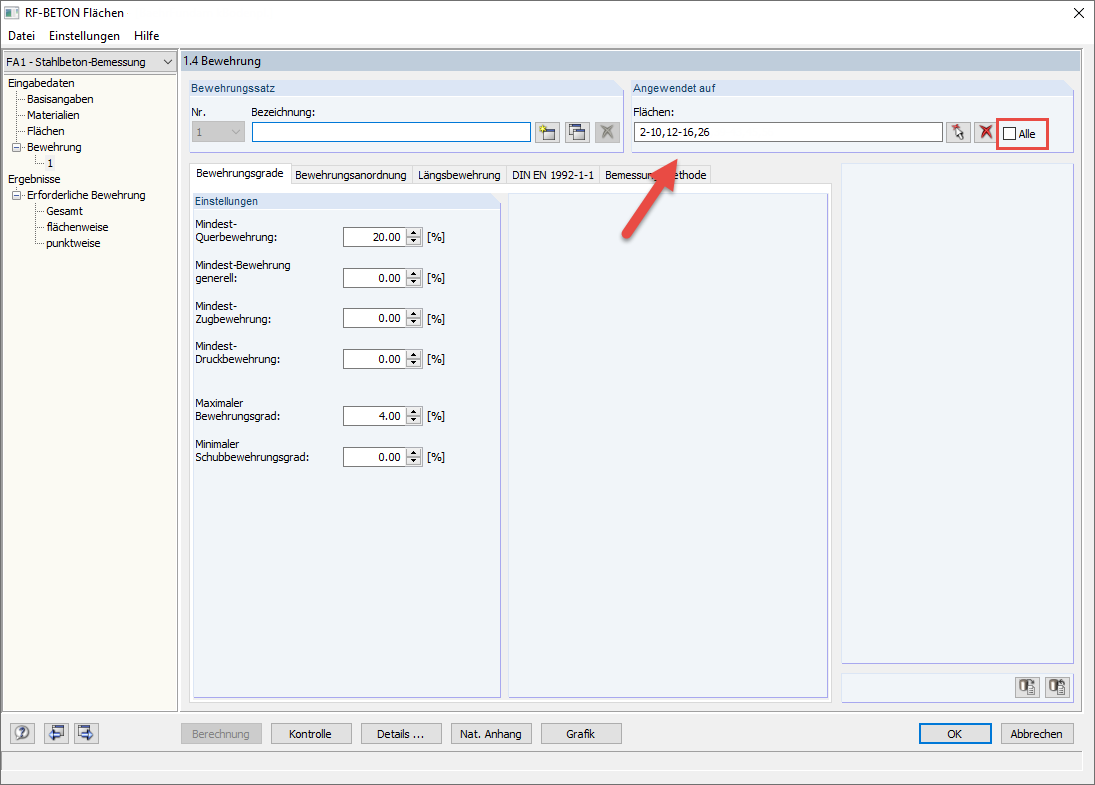Select Gesamt under Erforderliche Bewehrung
Viewport: 1095px width, 785px height.
64,212
